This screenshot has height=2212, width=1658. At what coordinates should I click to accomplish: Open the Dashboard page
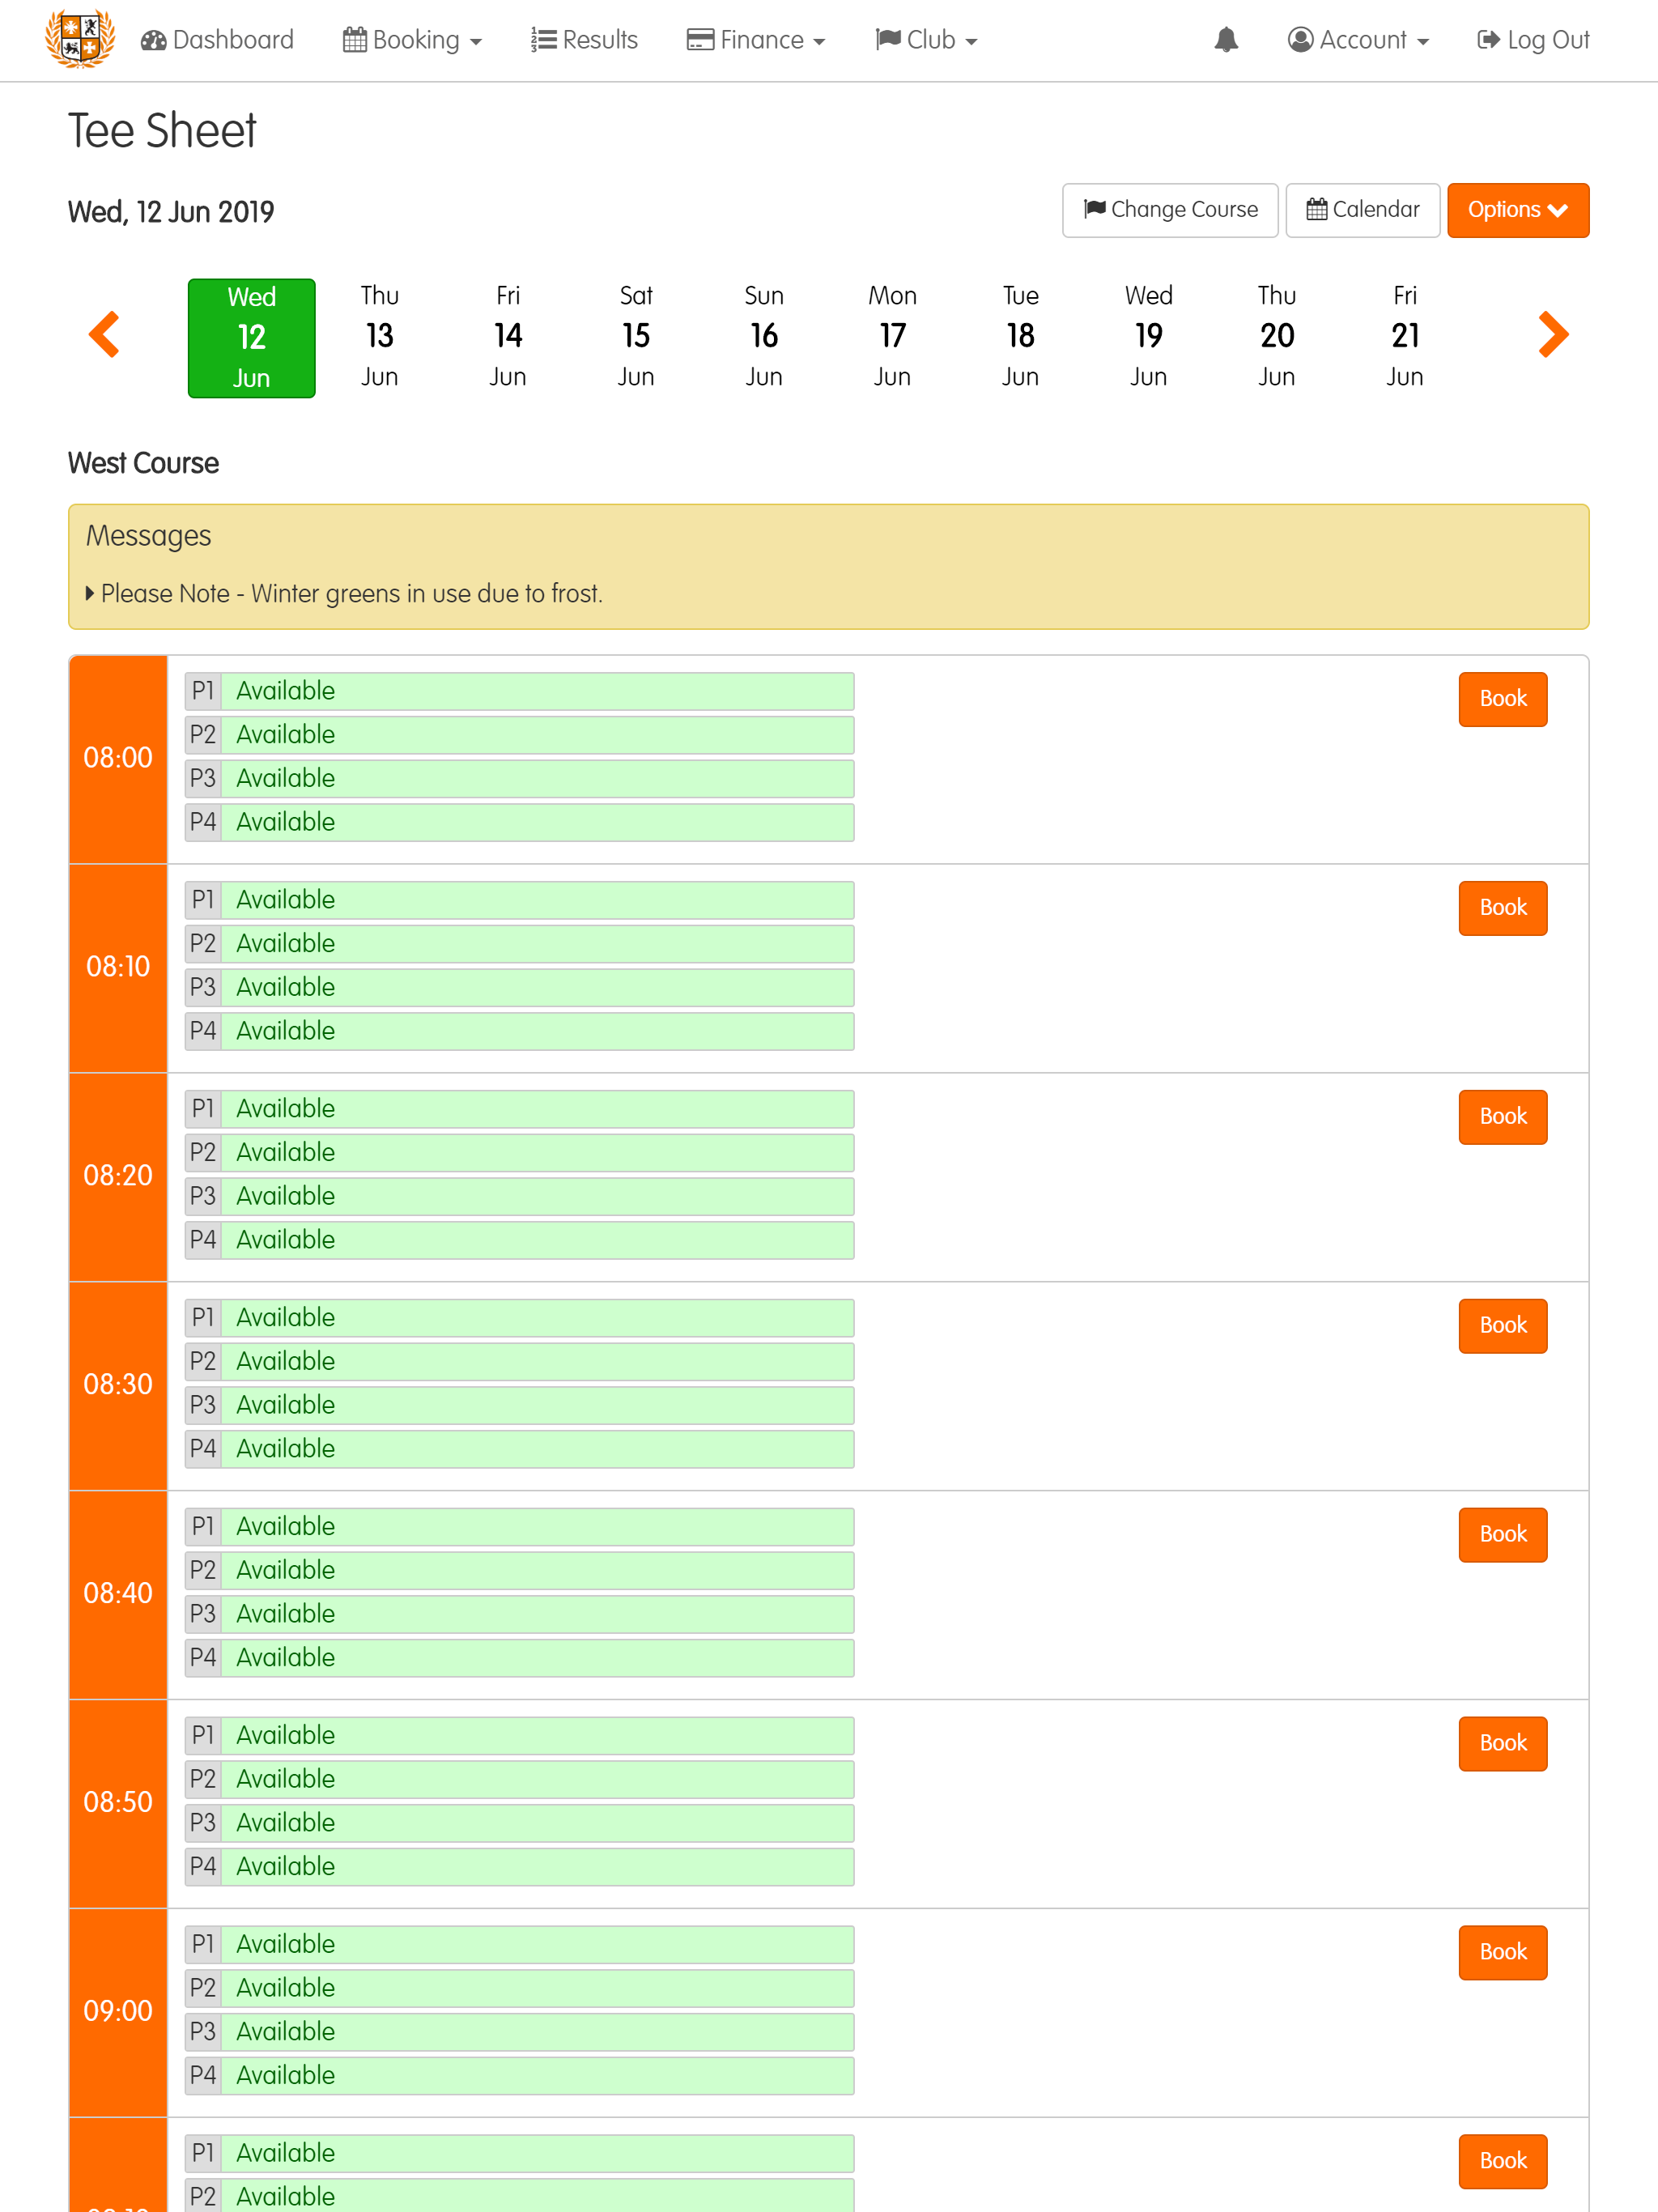pos(218,40)
